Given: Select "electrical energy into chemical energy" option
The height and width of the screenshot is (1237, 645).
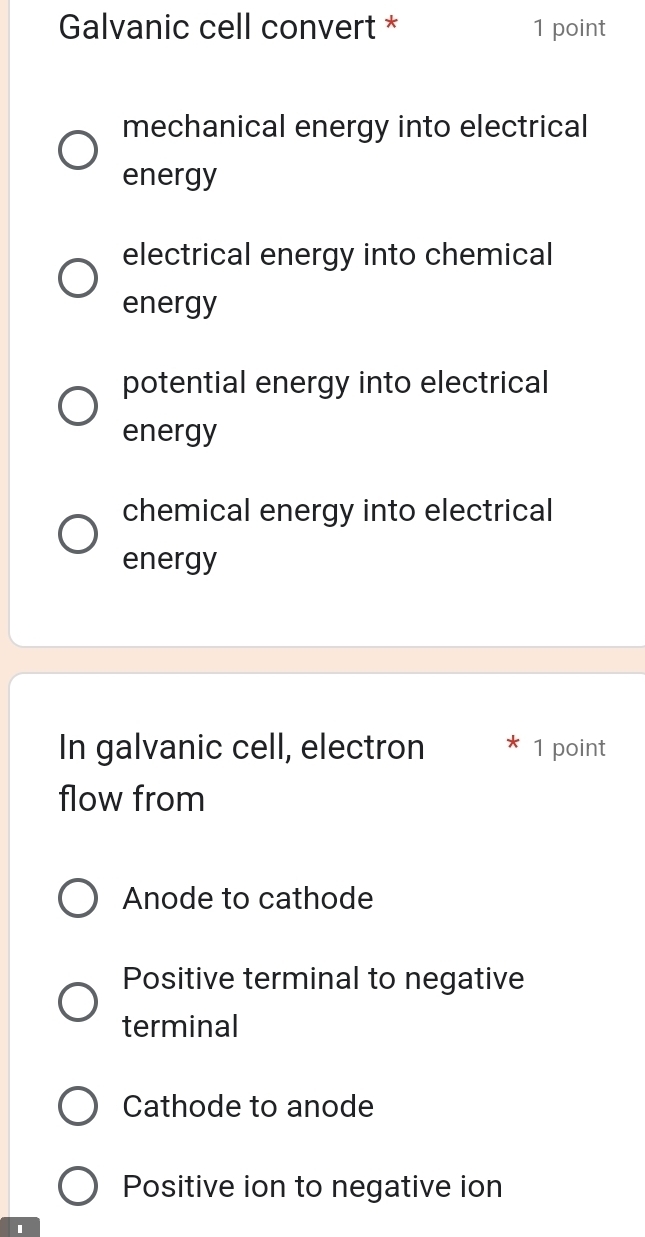Looking at the screenshot, I should coord(77,277).
